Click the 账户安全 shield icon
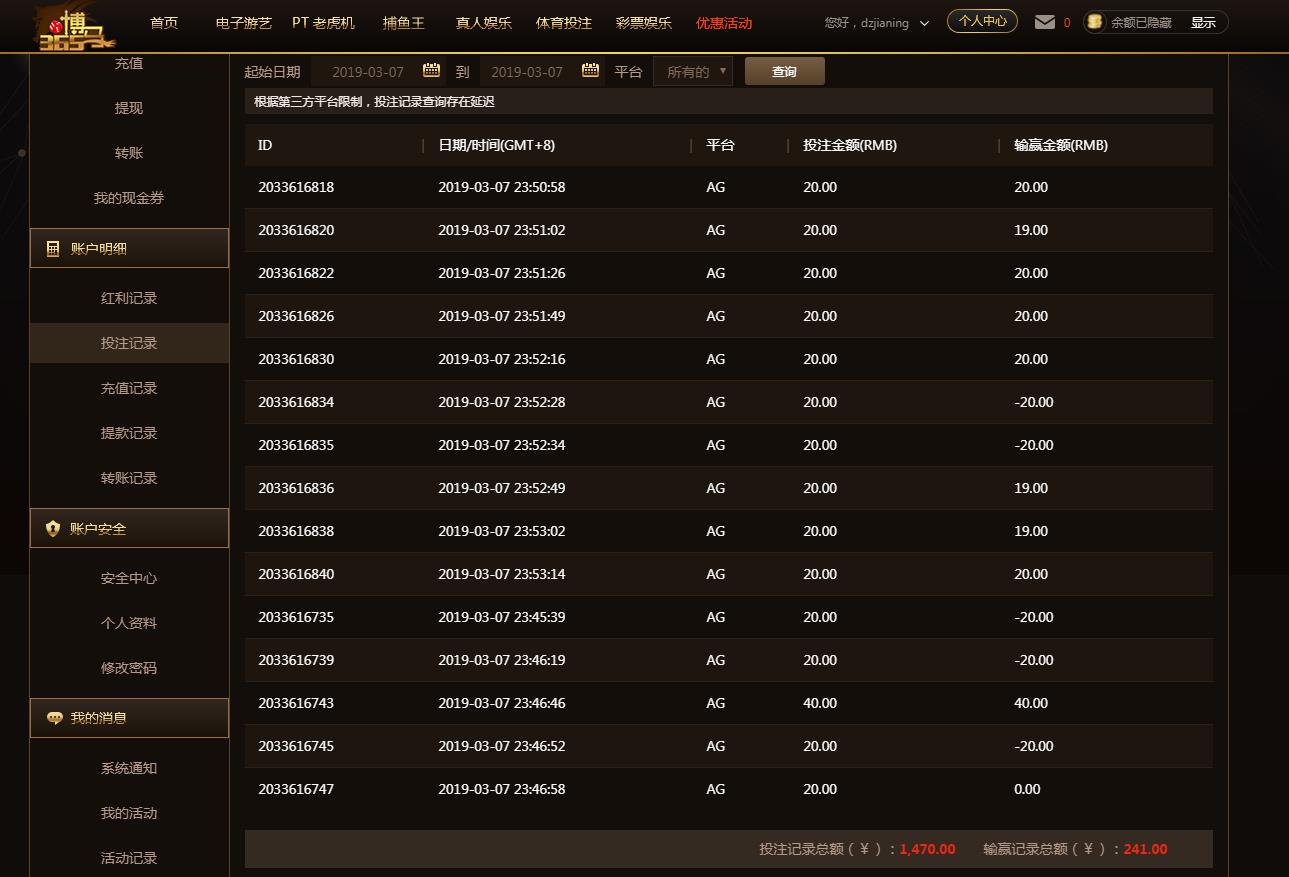This screenshot has height=877, width=1289. [53, 529]
